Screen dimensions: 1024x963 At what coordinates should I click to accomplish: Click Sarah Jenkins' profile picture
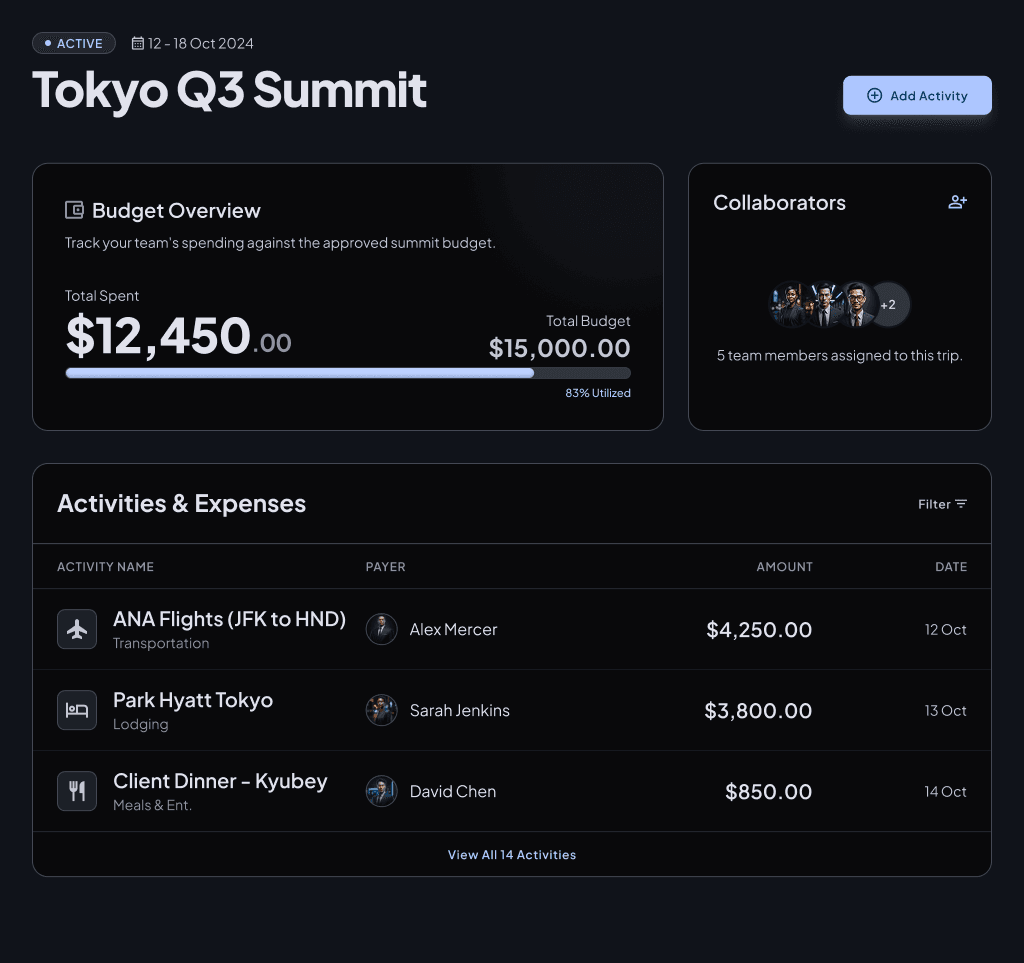[x=381, y=710]
